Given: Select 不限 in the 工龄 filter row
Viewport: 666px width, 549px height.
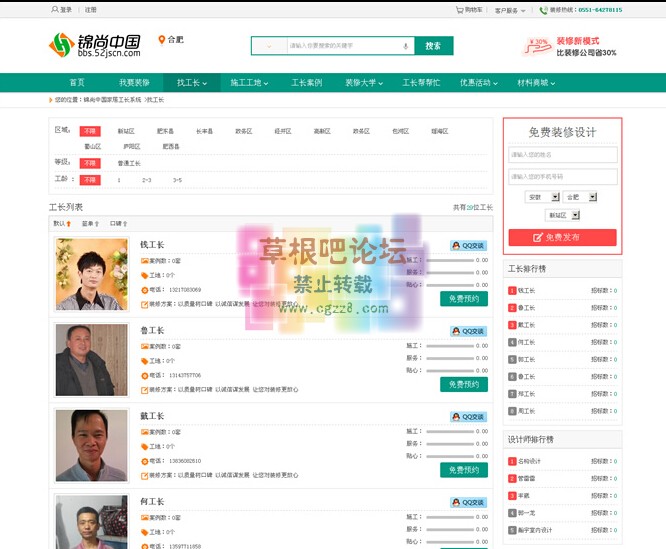Looking at the screenshot, I should 90,180.
